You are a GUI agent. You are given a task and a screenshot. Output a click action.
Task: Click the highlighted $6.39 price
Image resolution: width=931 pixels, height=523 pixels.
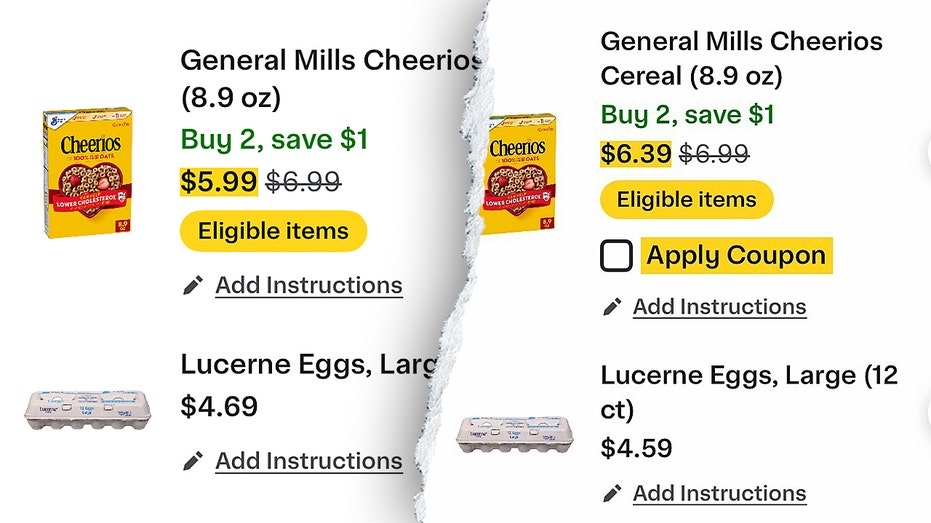pos(636,154)
